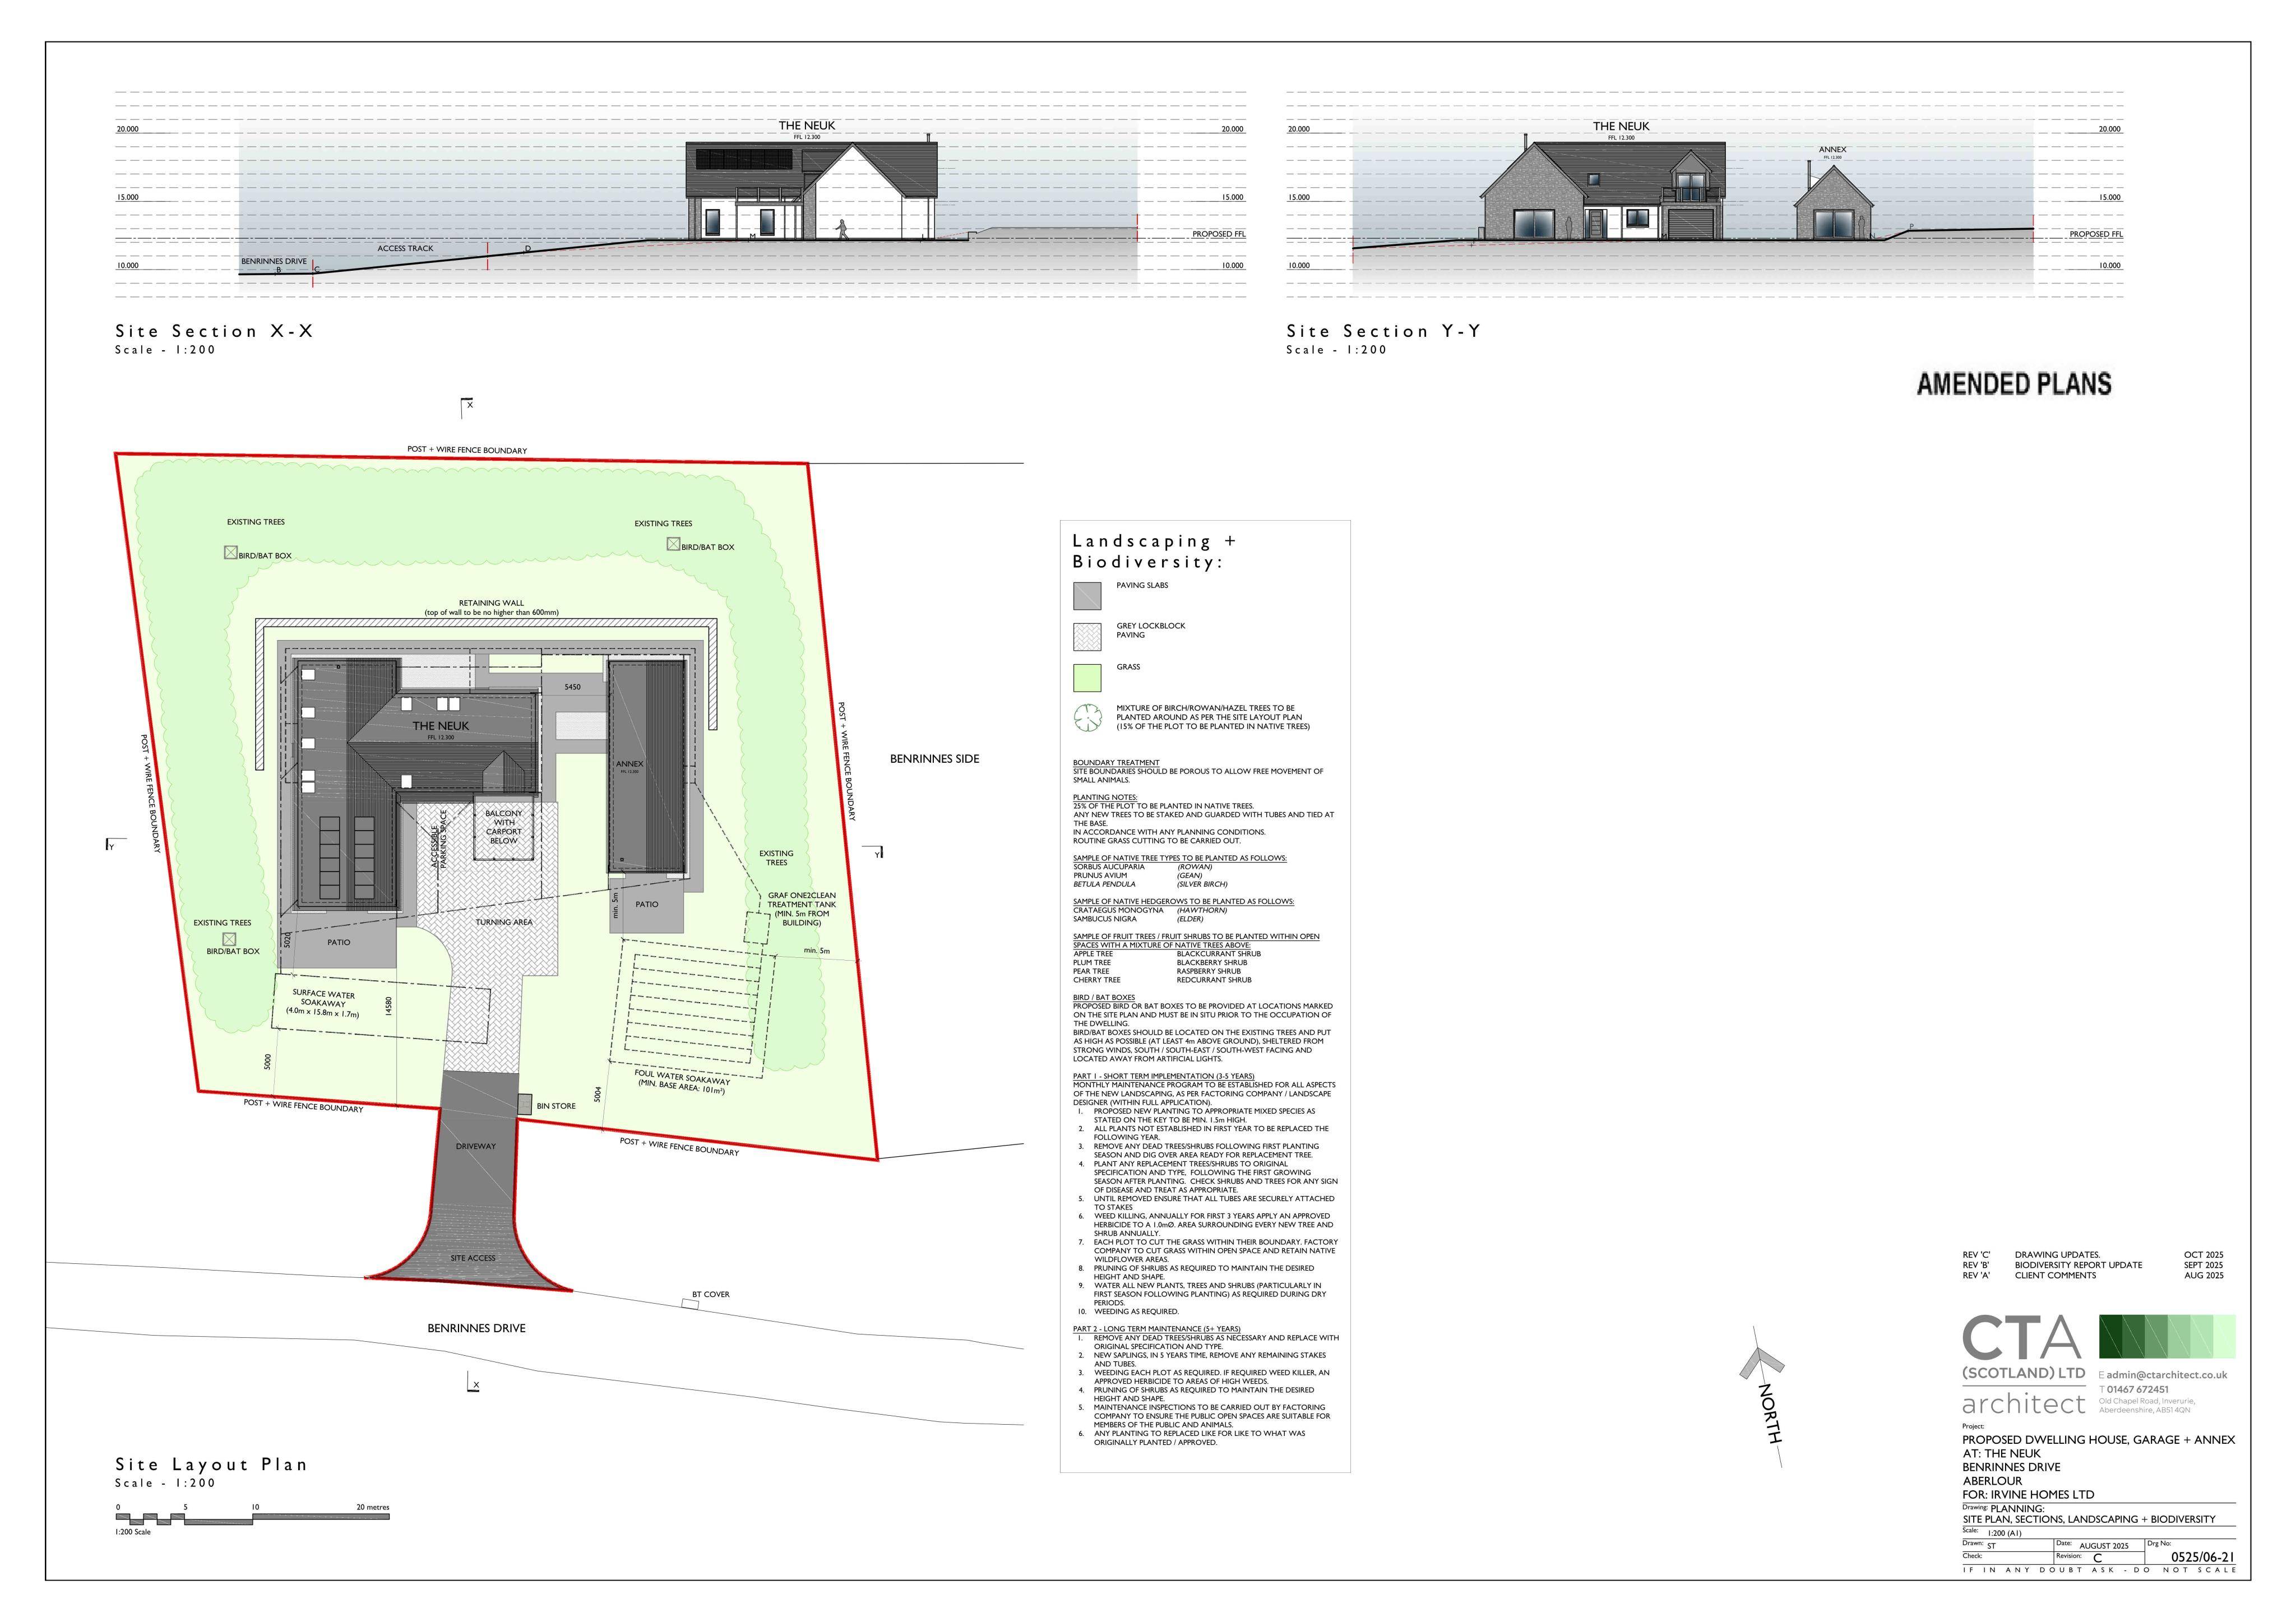Click the TURNING AREA label

pyautogui.click(x=504, y=922)
